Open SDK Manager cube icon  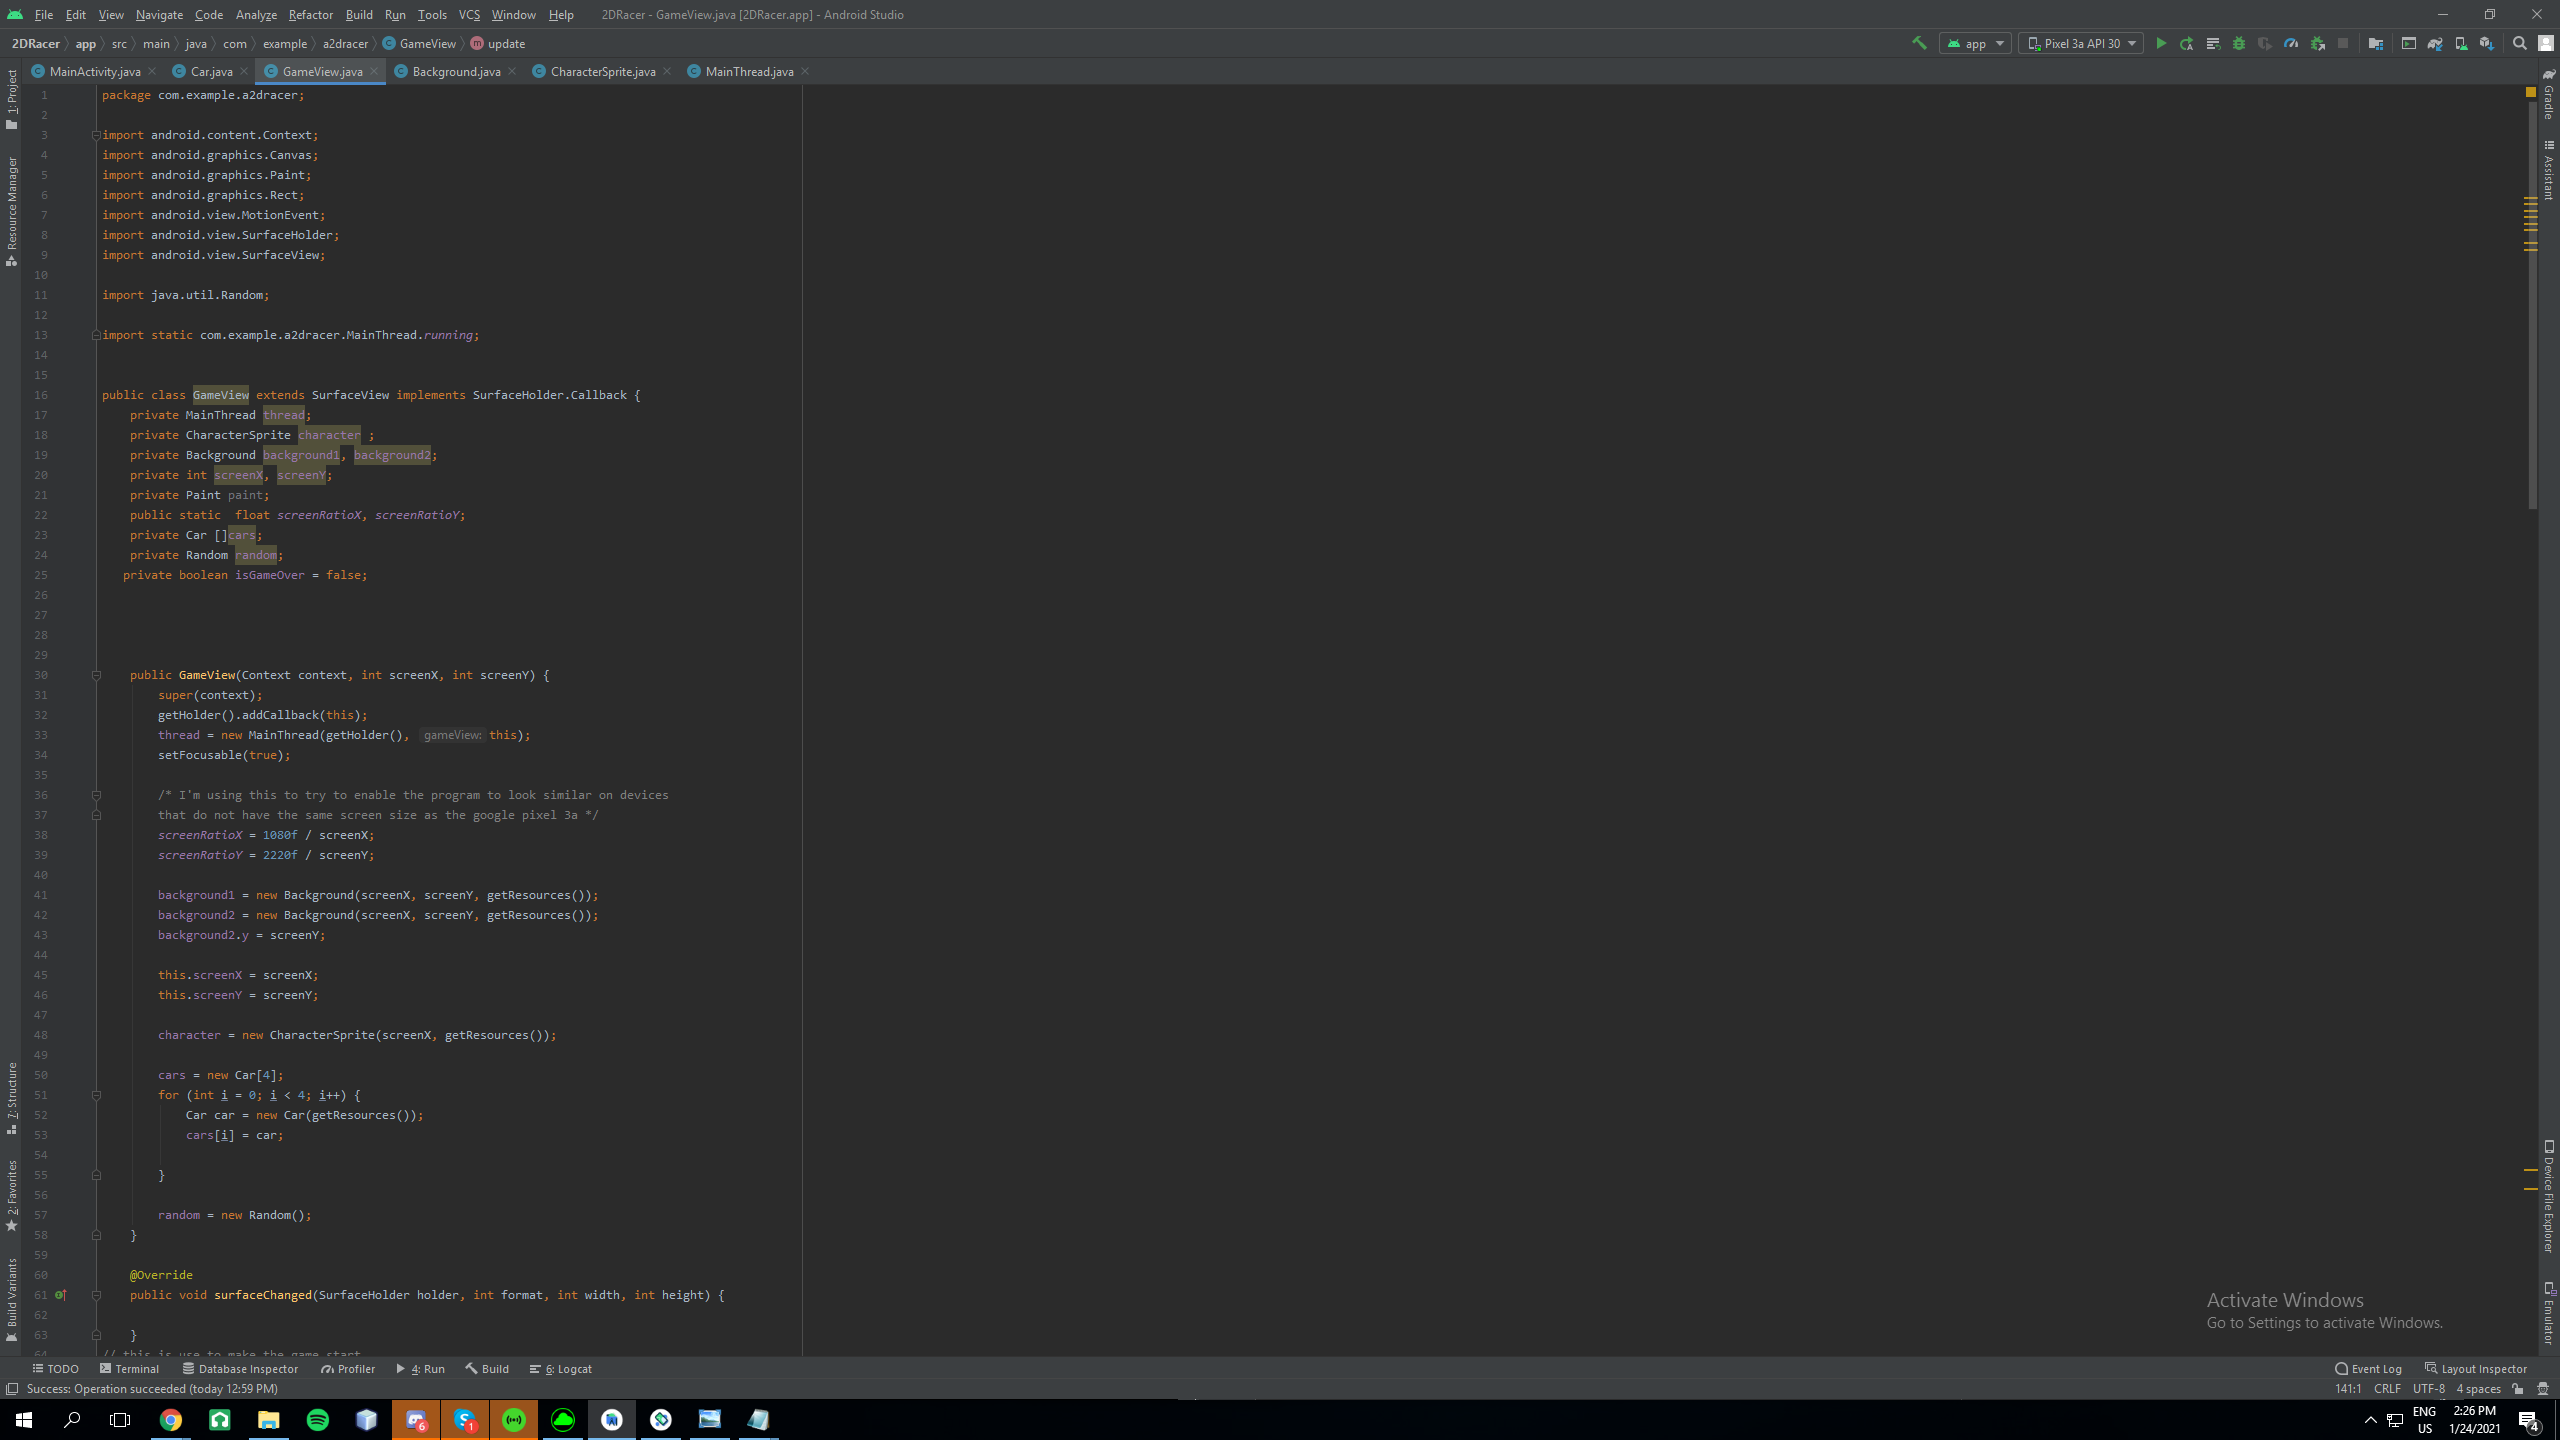pos(2487,43)
